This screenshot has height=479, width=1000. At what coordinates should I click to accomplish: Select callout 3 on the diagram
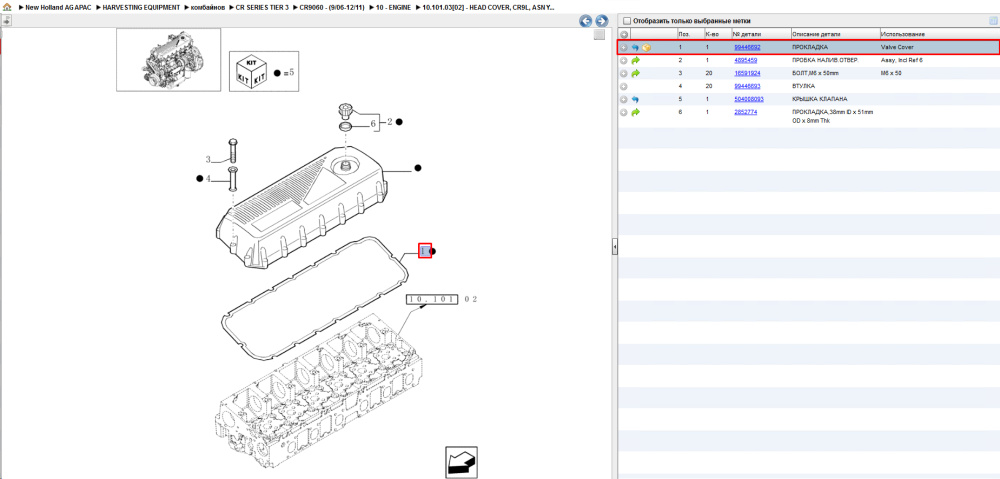click(208, 159)
